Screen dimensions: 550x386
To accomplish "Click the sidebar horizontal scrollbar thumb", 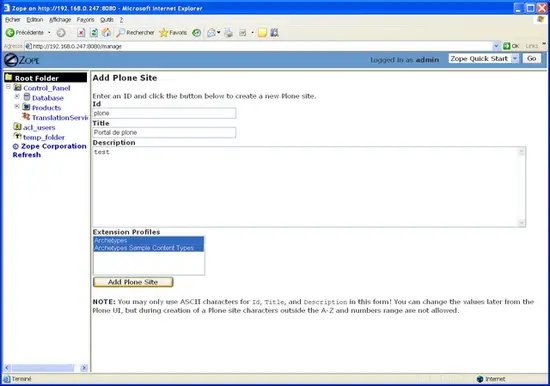I will click(43, 368).
